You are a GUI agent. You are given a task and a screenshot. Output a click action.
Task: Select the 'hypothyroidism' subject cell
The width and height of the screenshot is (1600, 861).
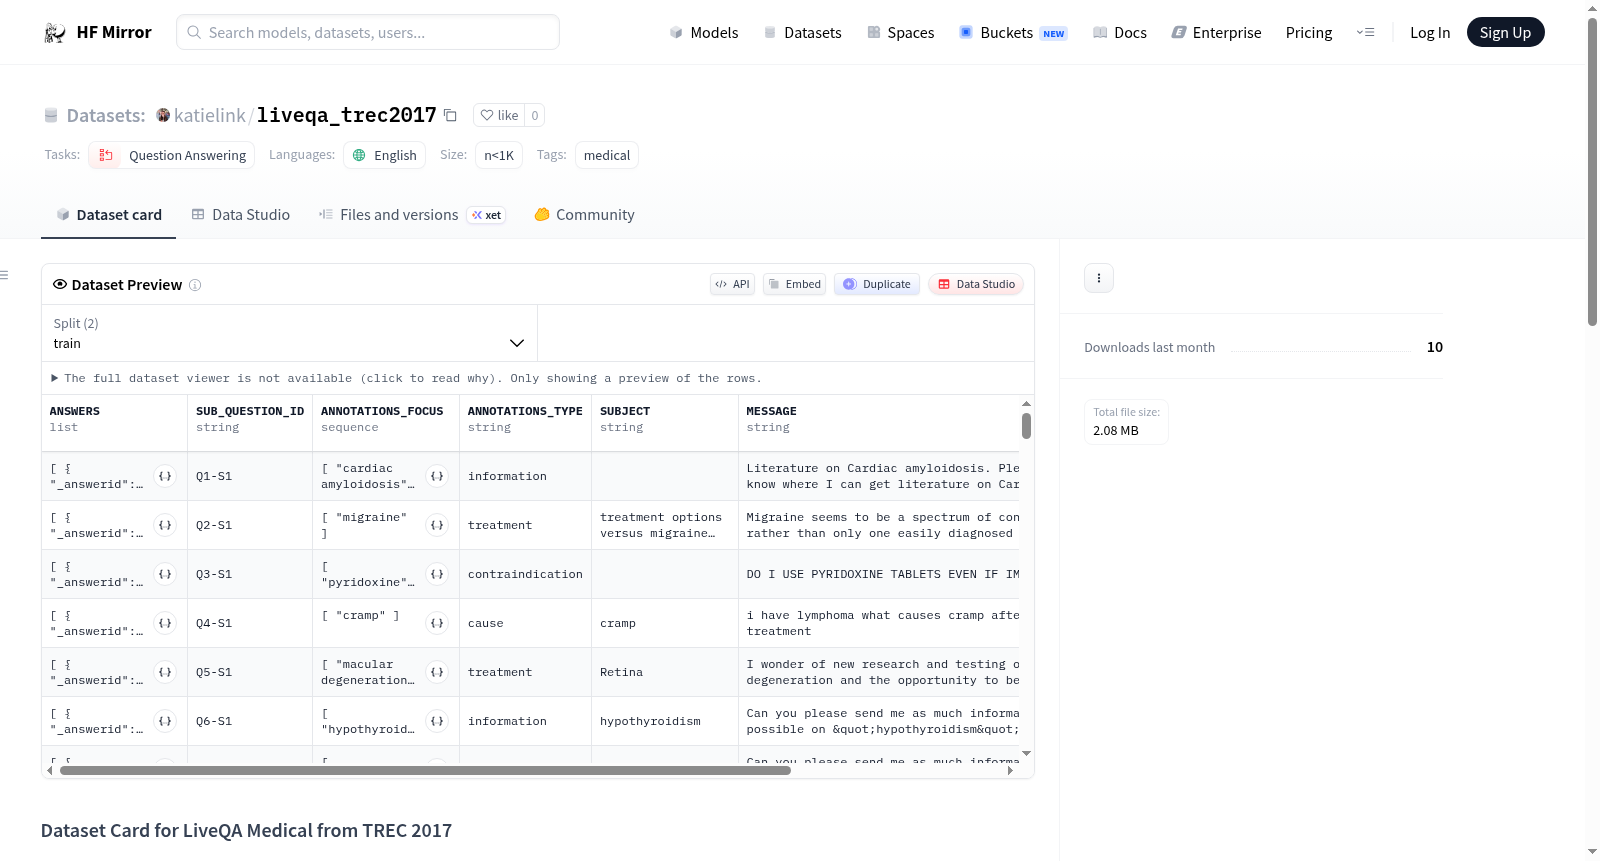(665, 721)
